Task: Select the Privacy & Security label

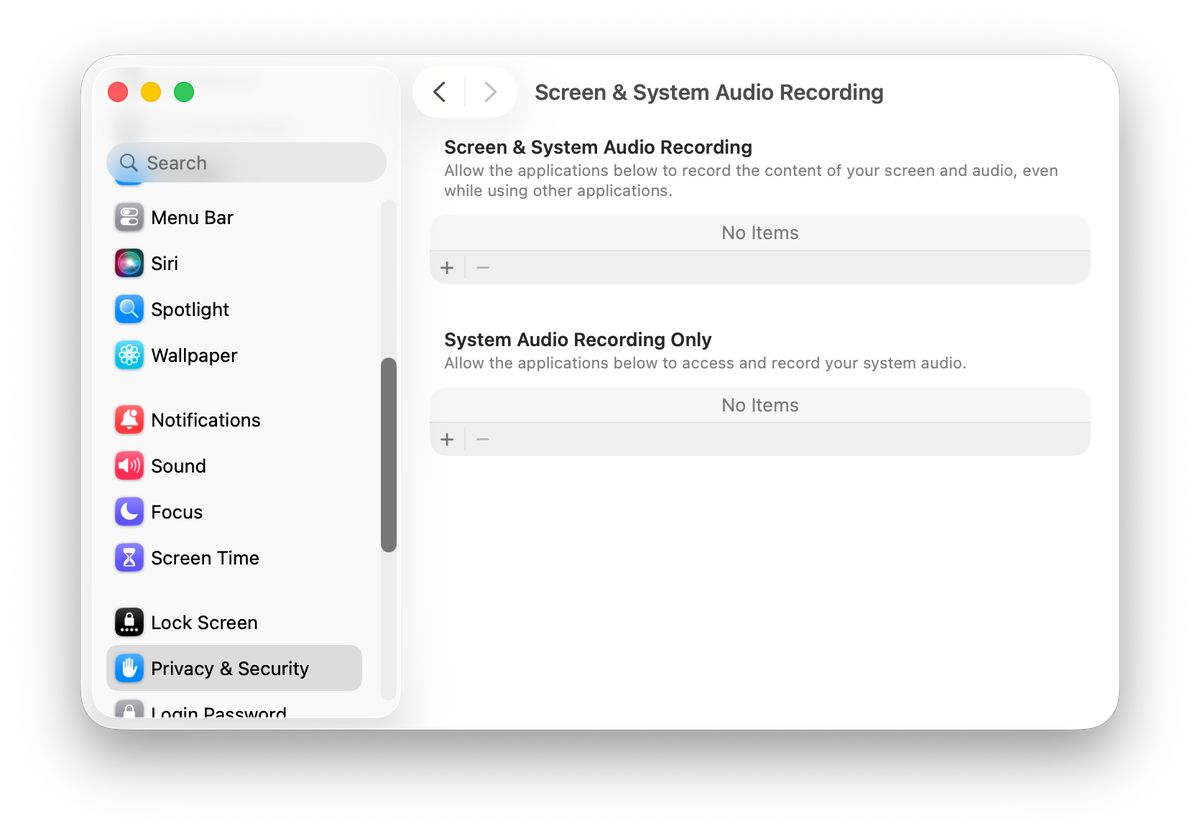Action: pos(230,668)
